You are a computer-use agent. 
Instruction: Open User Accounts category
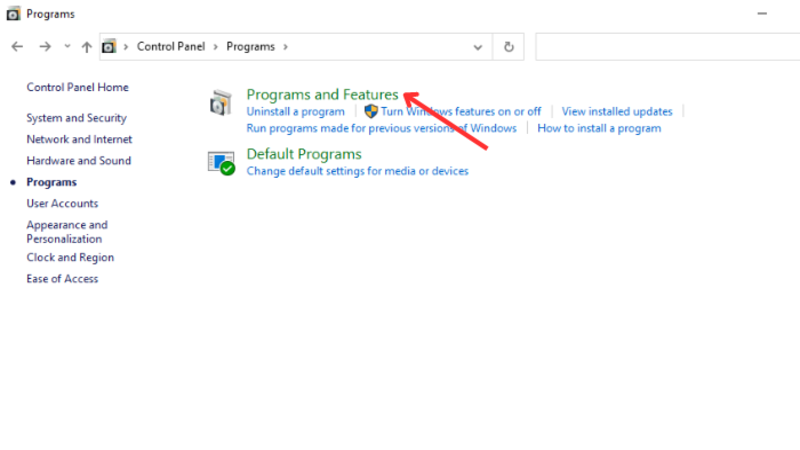62,204
